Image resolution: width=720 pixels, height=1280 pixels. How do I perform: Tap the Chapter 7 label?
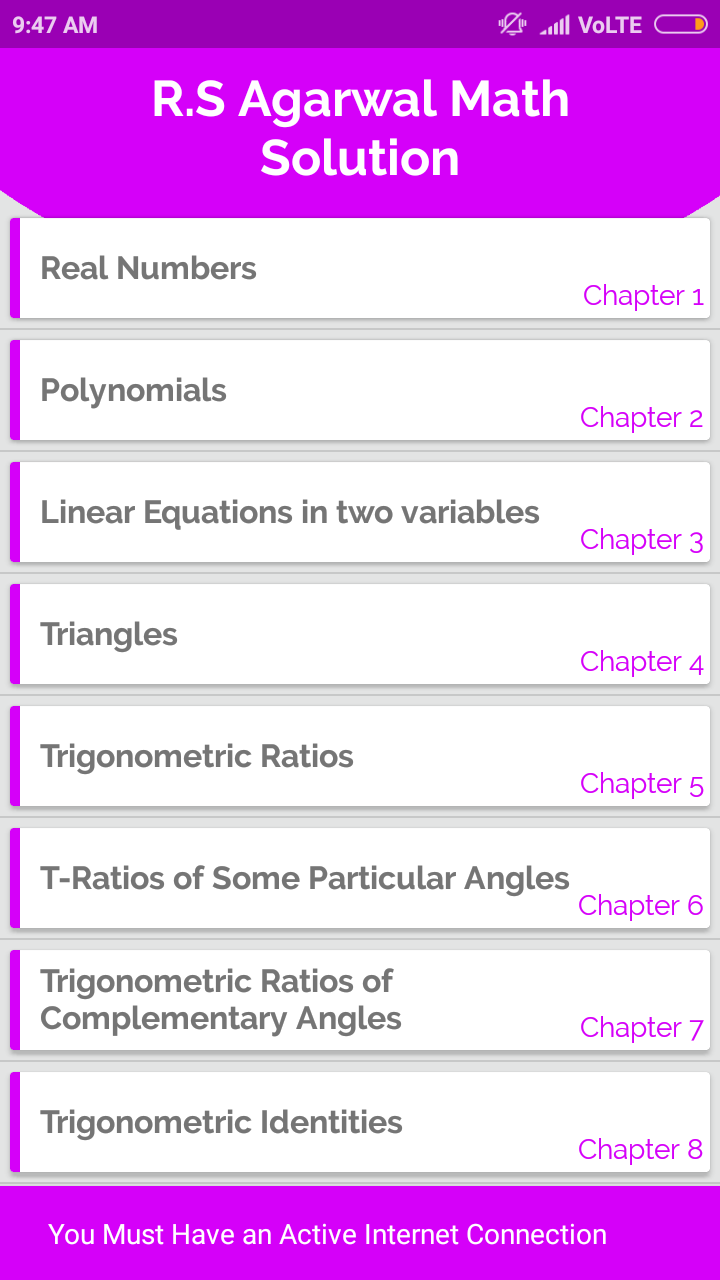coord(642,1027)
